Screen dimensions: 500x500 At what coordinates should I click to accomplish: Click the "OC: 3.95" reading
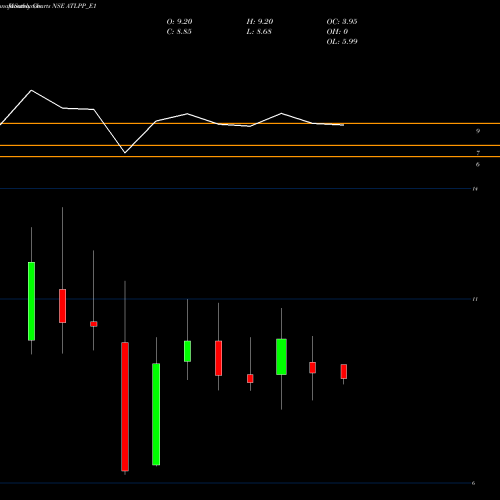[342, 22]
